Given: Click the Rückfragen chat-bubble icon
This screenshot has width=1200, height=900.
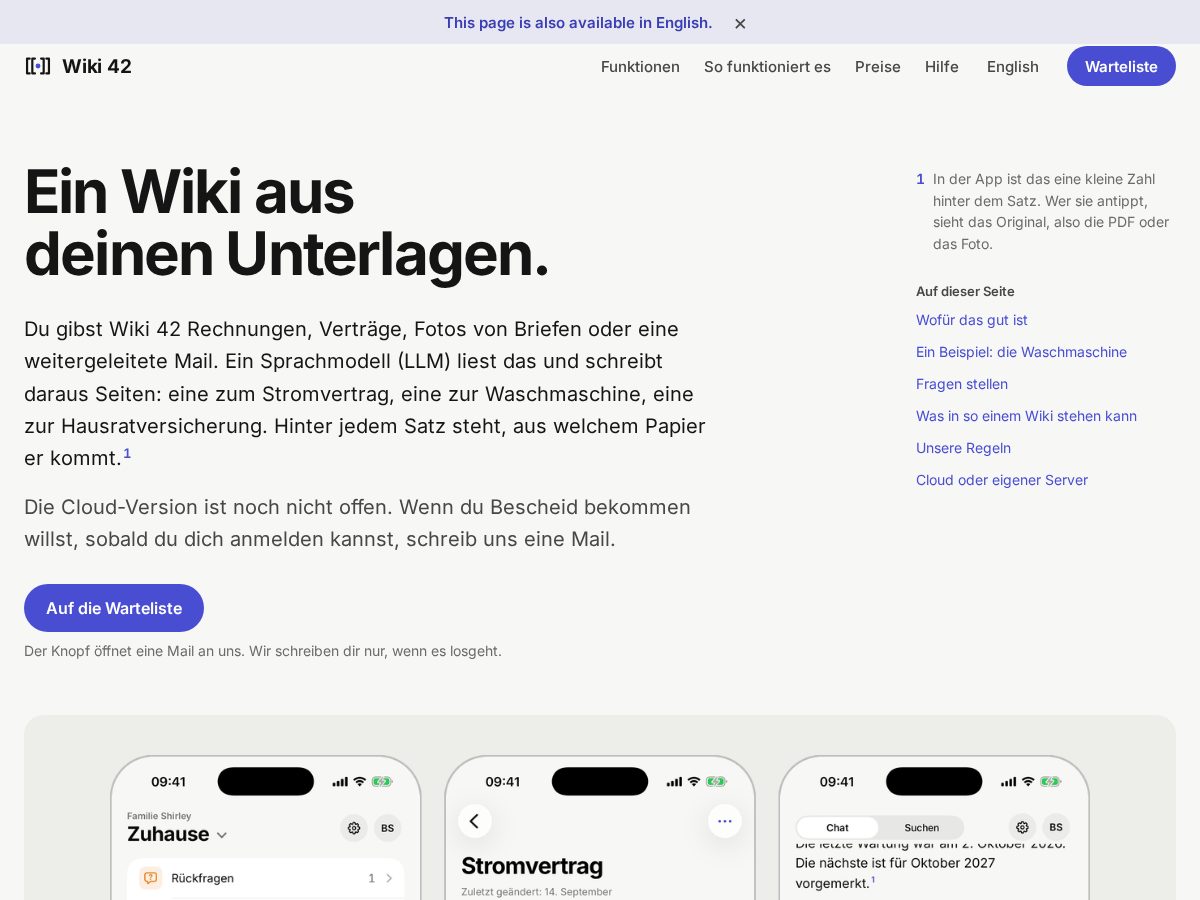Looking at the screenshot, I should 151,878.
